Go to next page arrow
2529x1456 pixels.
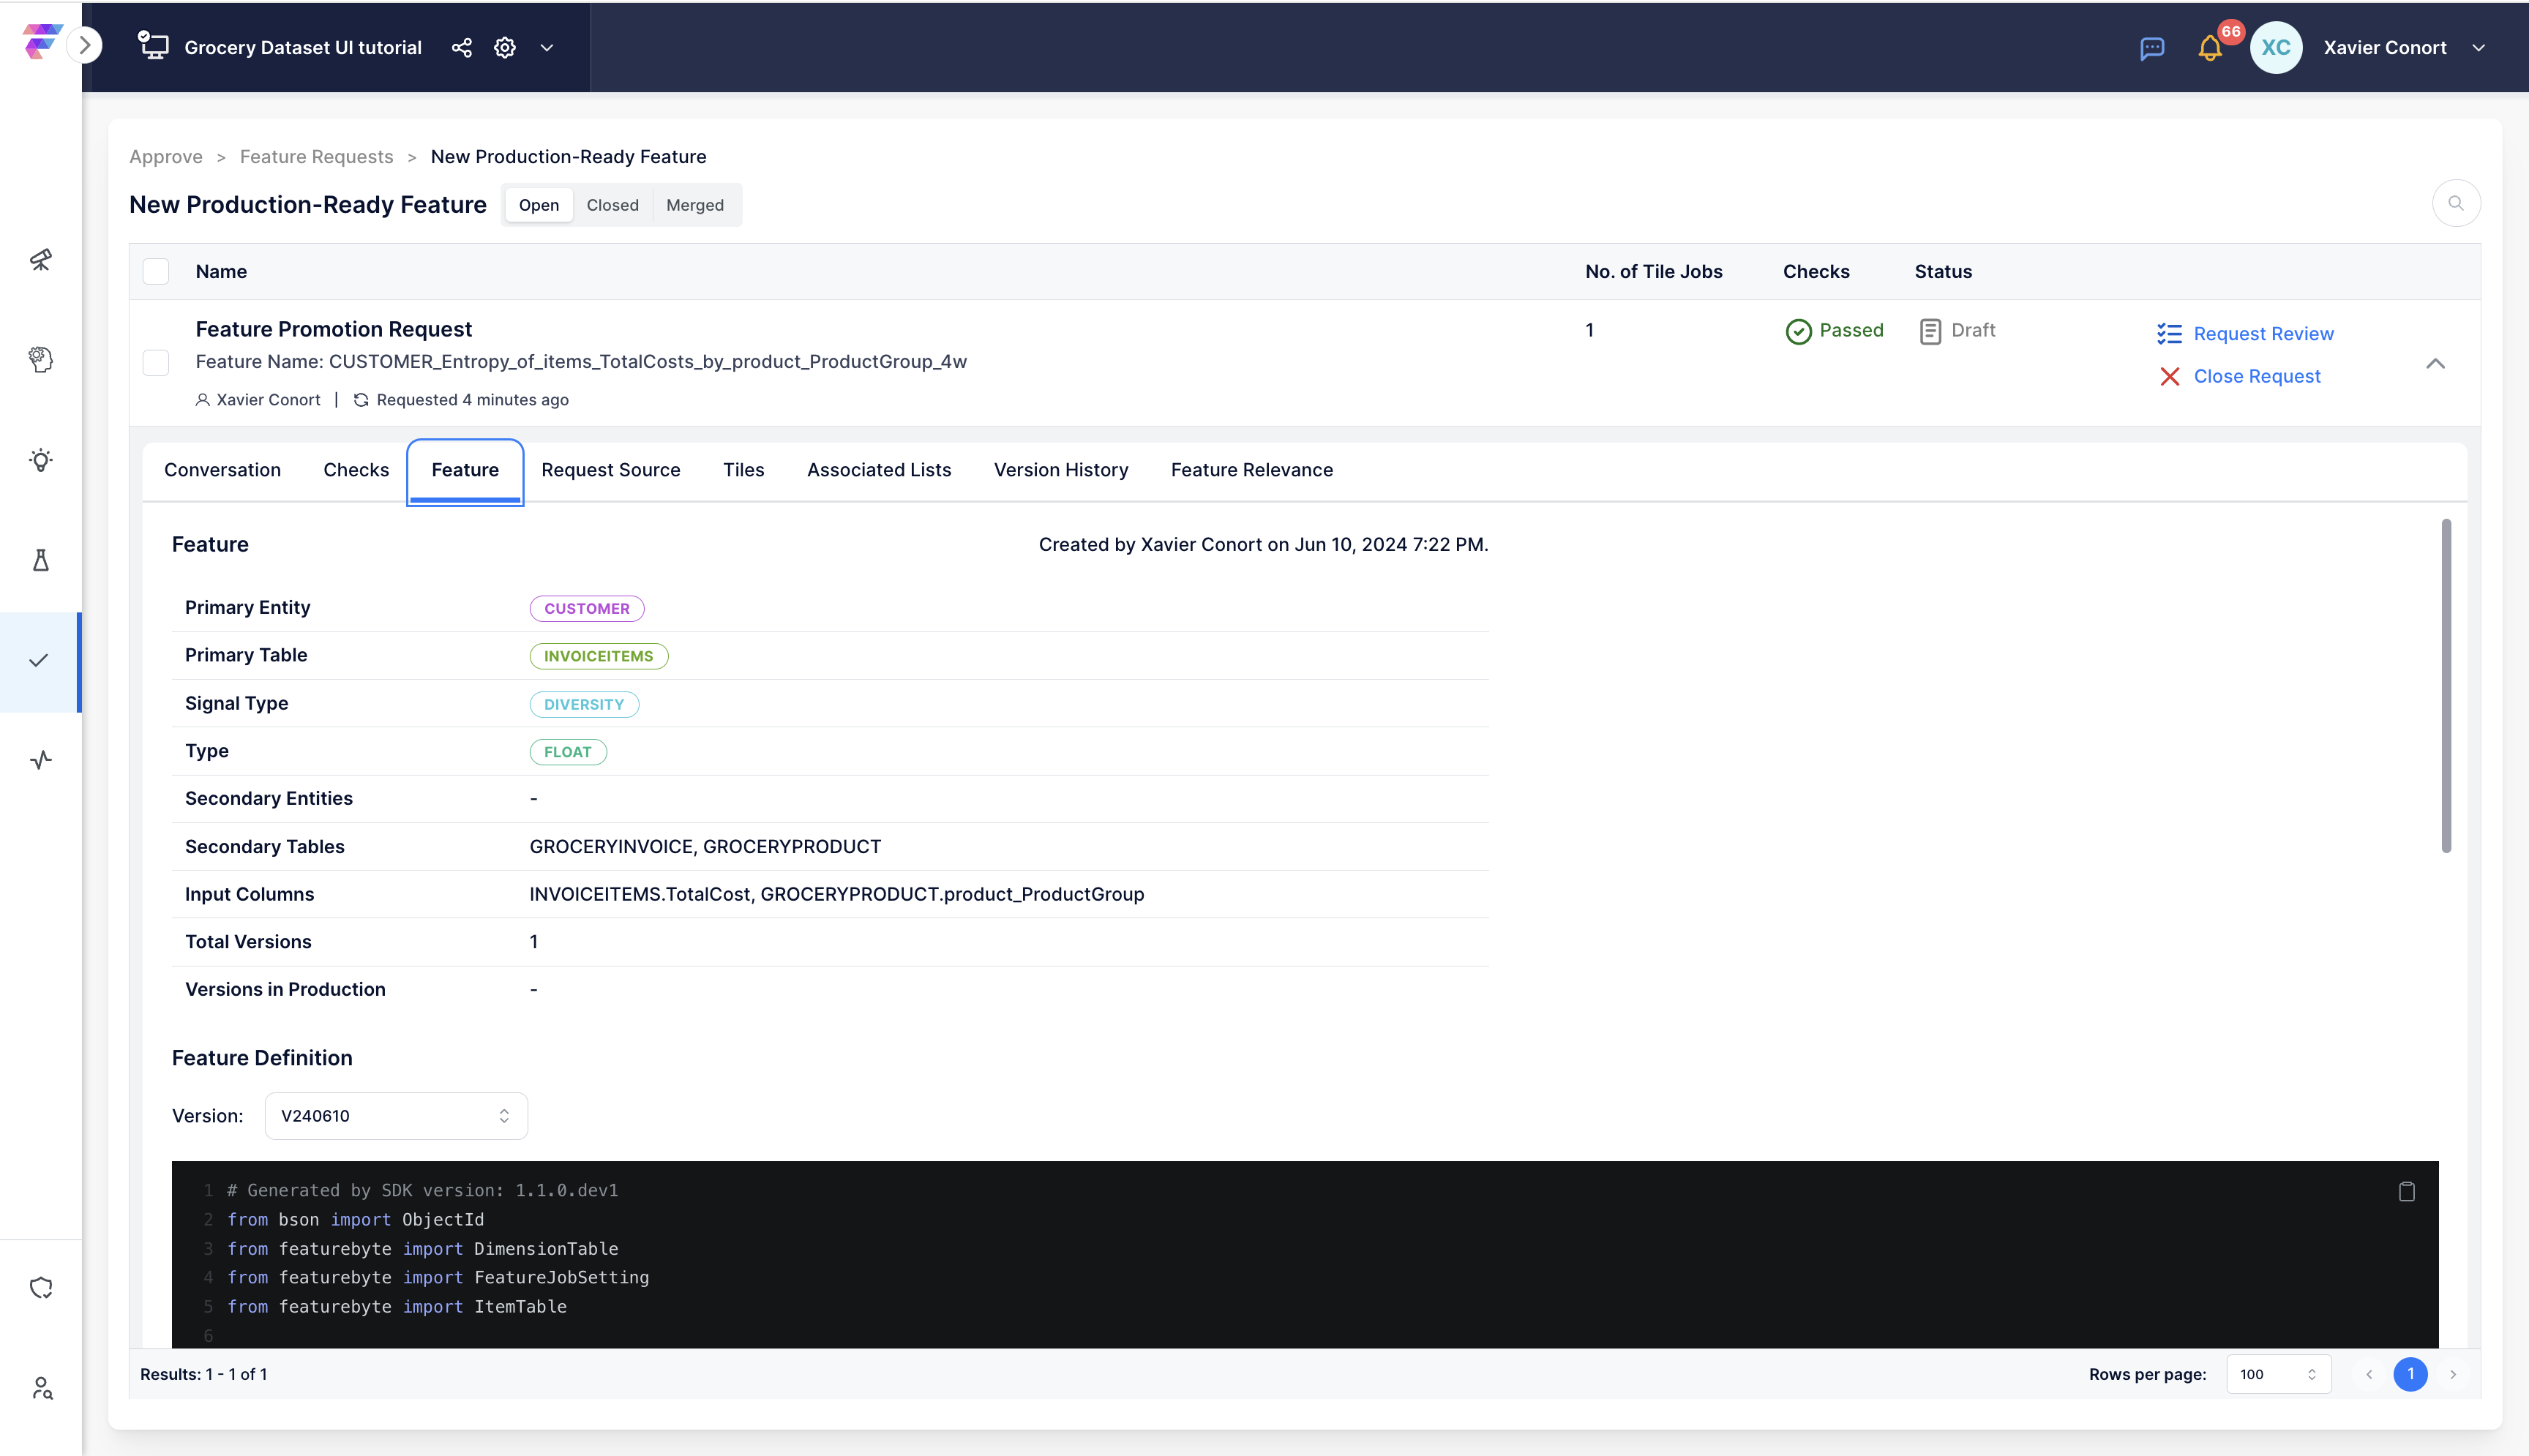point(2453,1375)
